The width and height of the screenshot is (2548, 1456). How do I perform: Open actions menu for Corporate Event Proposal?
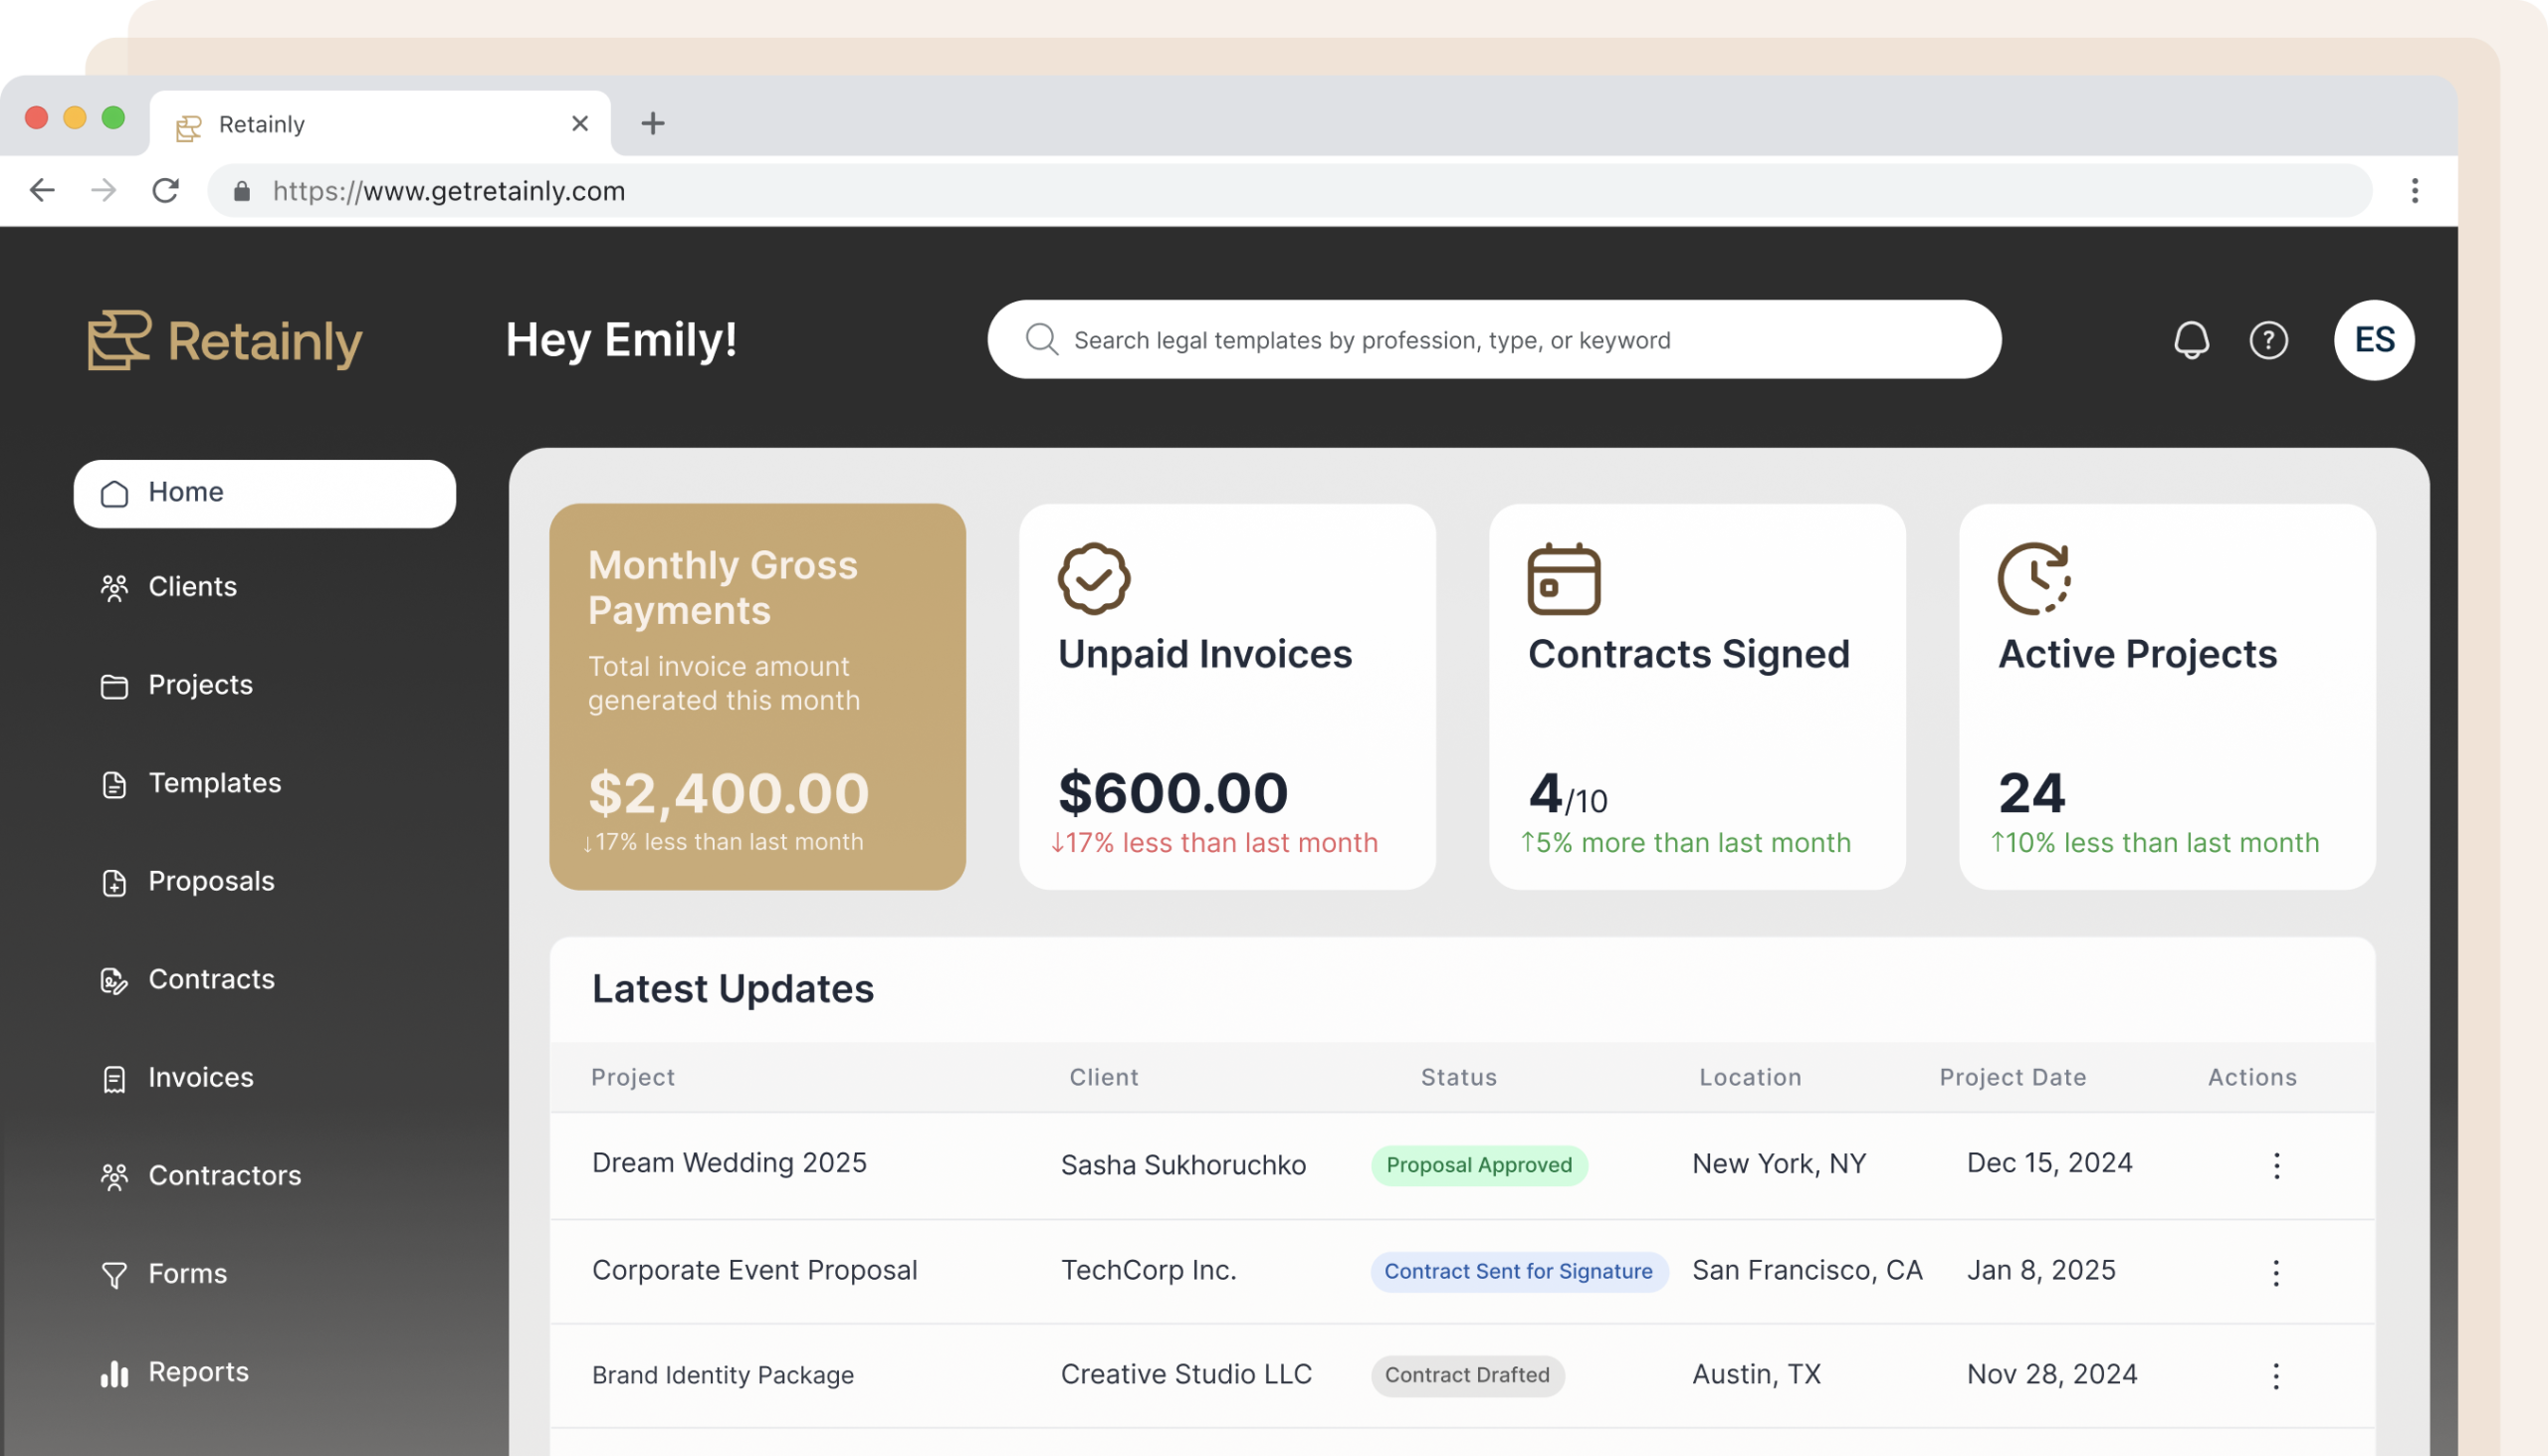point(2276,1272)
